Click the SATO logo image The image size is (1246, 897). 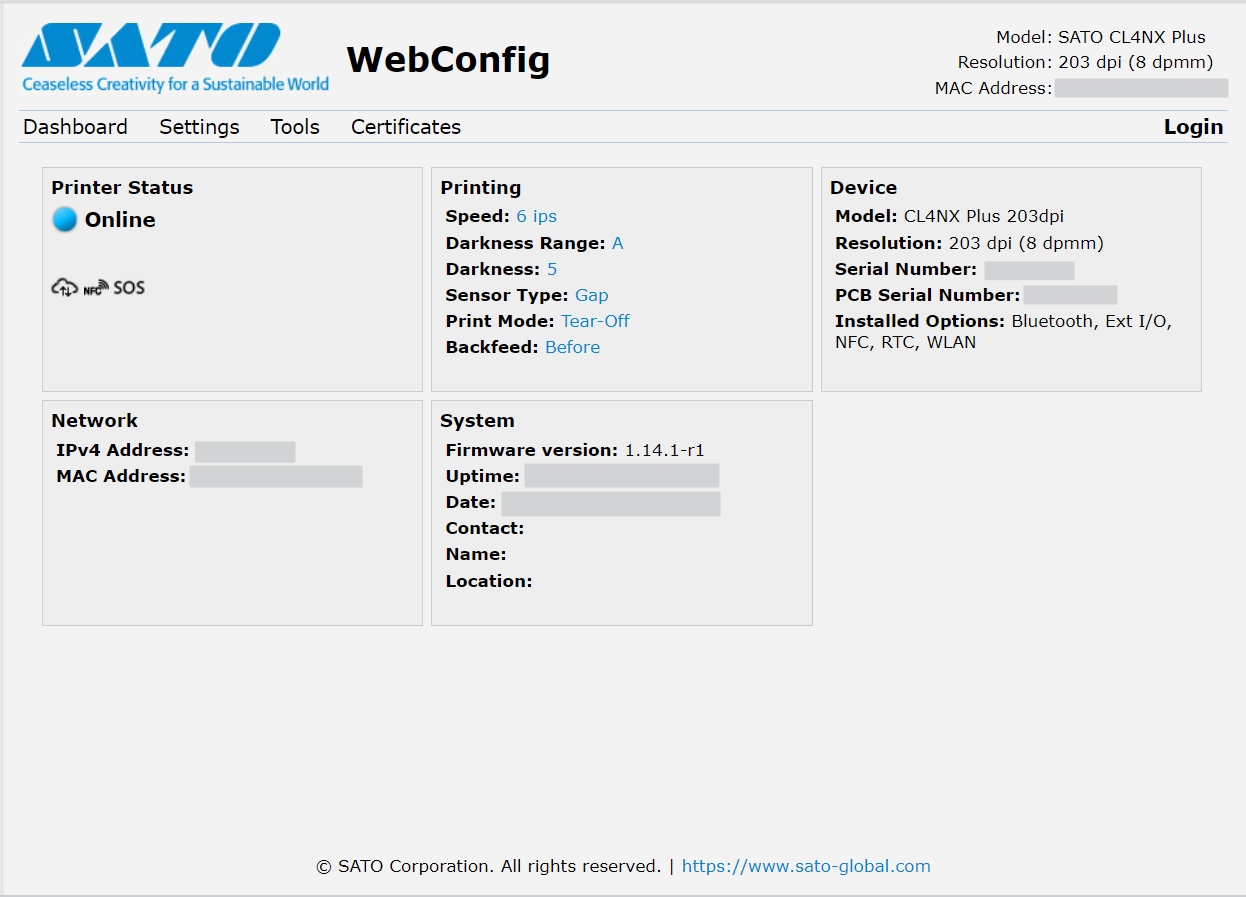[x=175, y=58]
